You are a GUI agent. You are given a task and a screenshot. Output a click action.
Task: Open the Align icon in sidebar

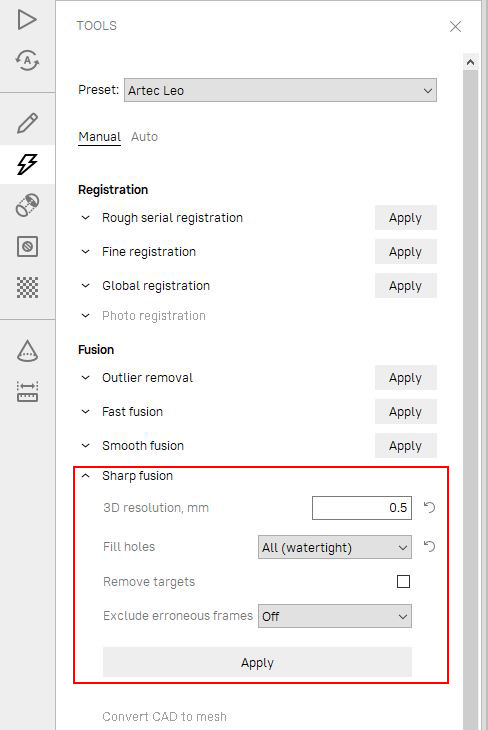coord(27,205)
